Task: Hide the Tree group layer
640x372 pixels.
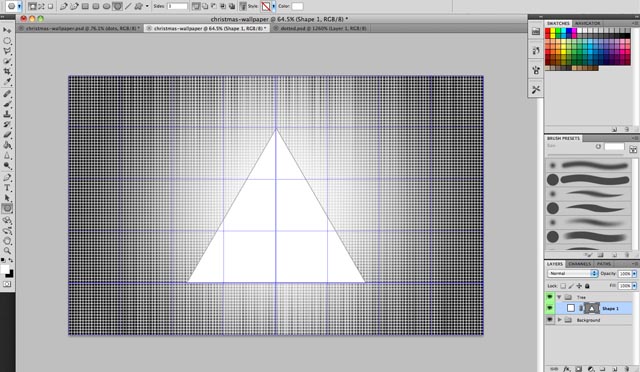Action: [550, 297]
